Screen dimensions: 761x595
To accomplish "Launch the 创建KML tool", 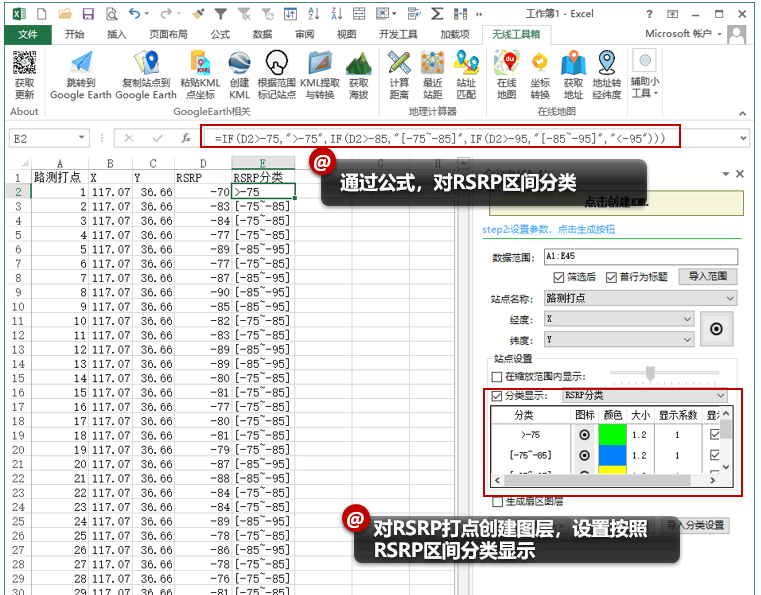I will click(x=239, y=75).
